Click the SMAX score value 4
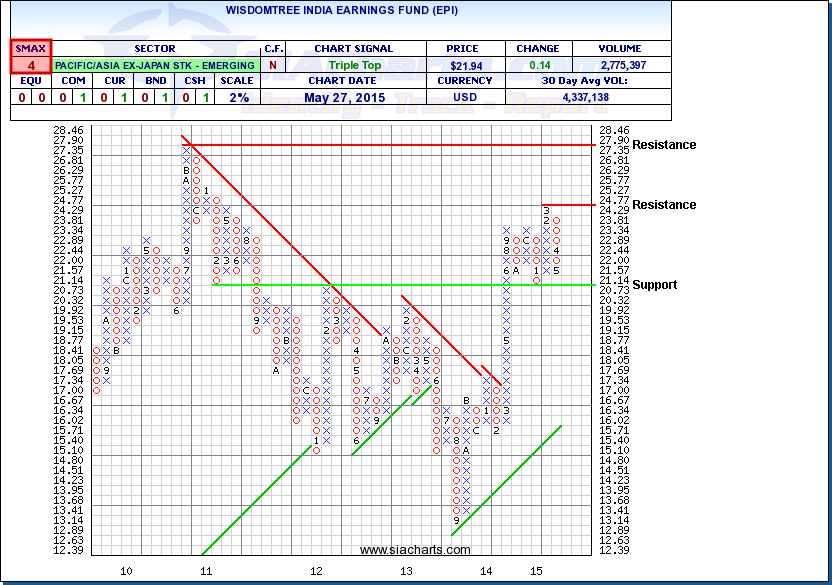The height and width of the screenshot is (585, 832). coord(32,65)
